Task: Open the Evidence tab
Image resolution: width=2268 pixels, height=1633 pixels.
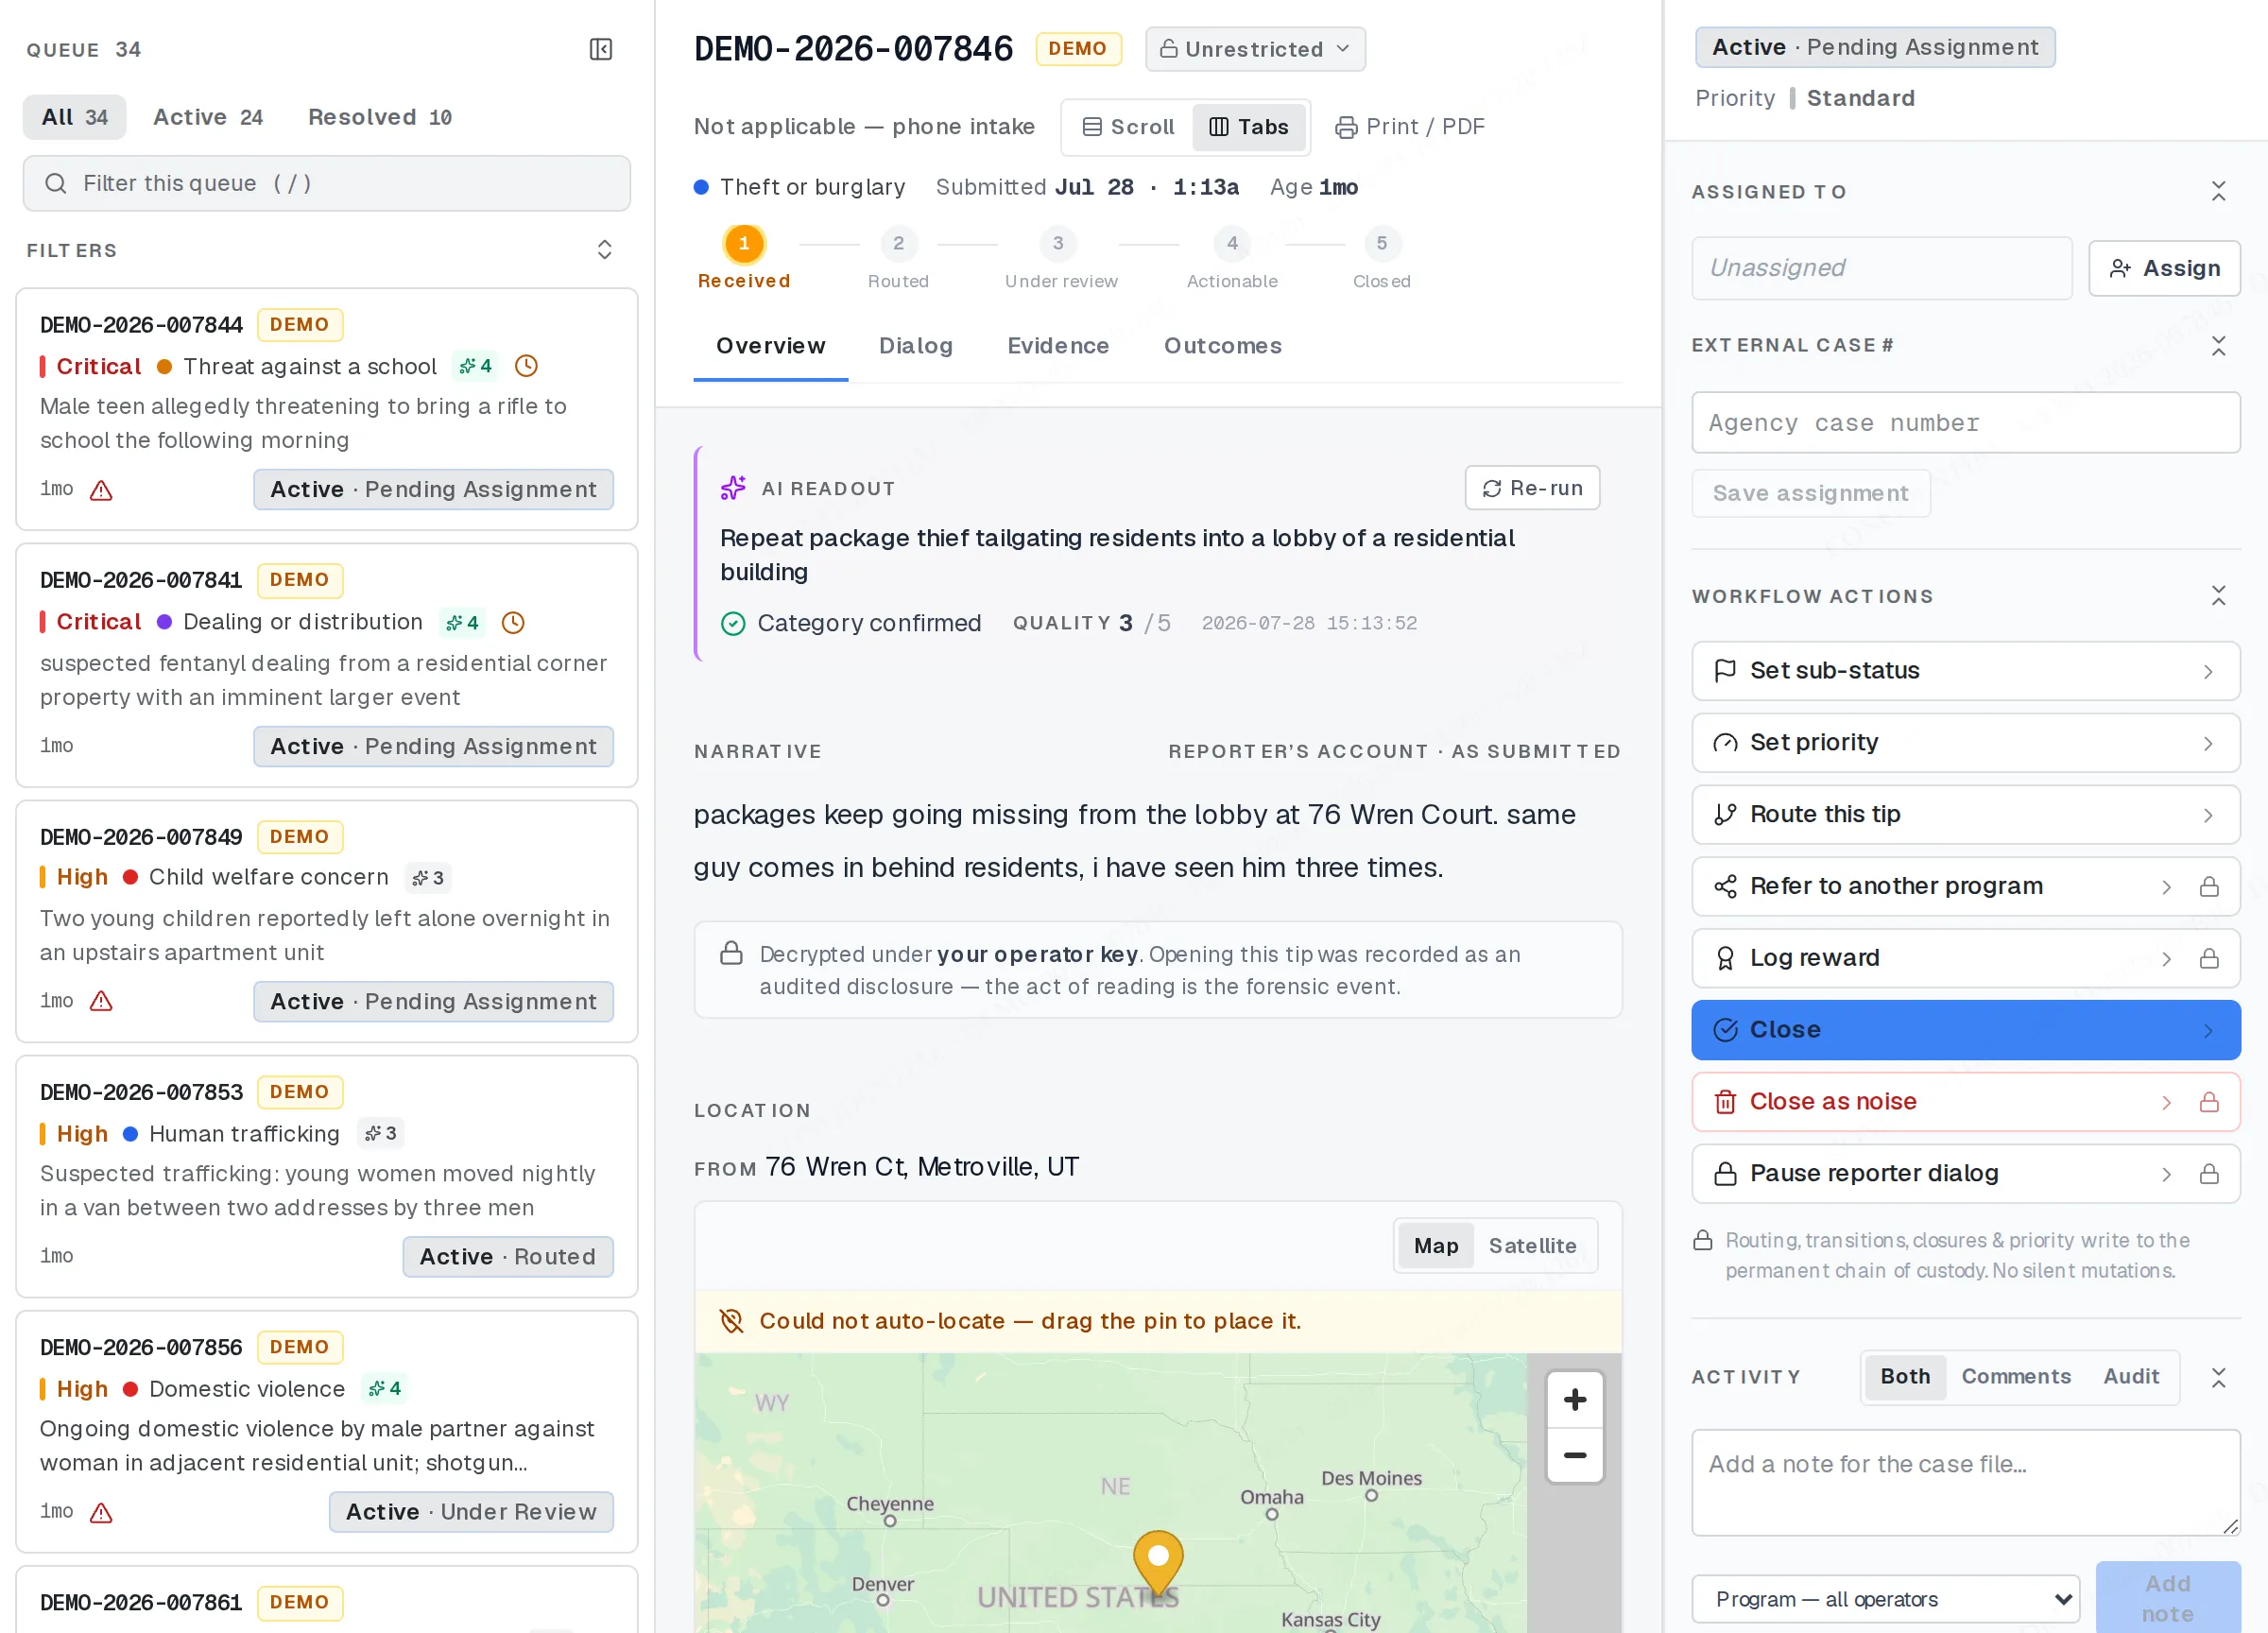Action: coord(1058,346)
